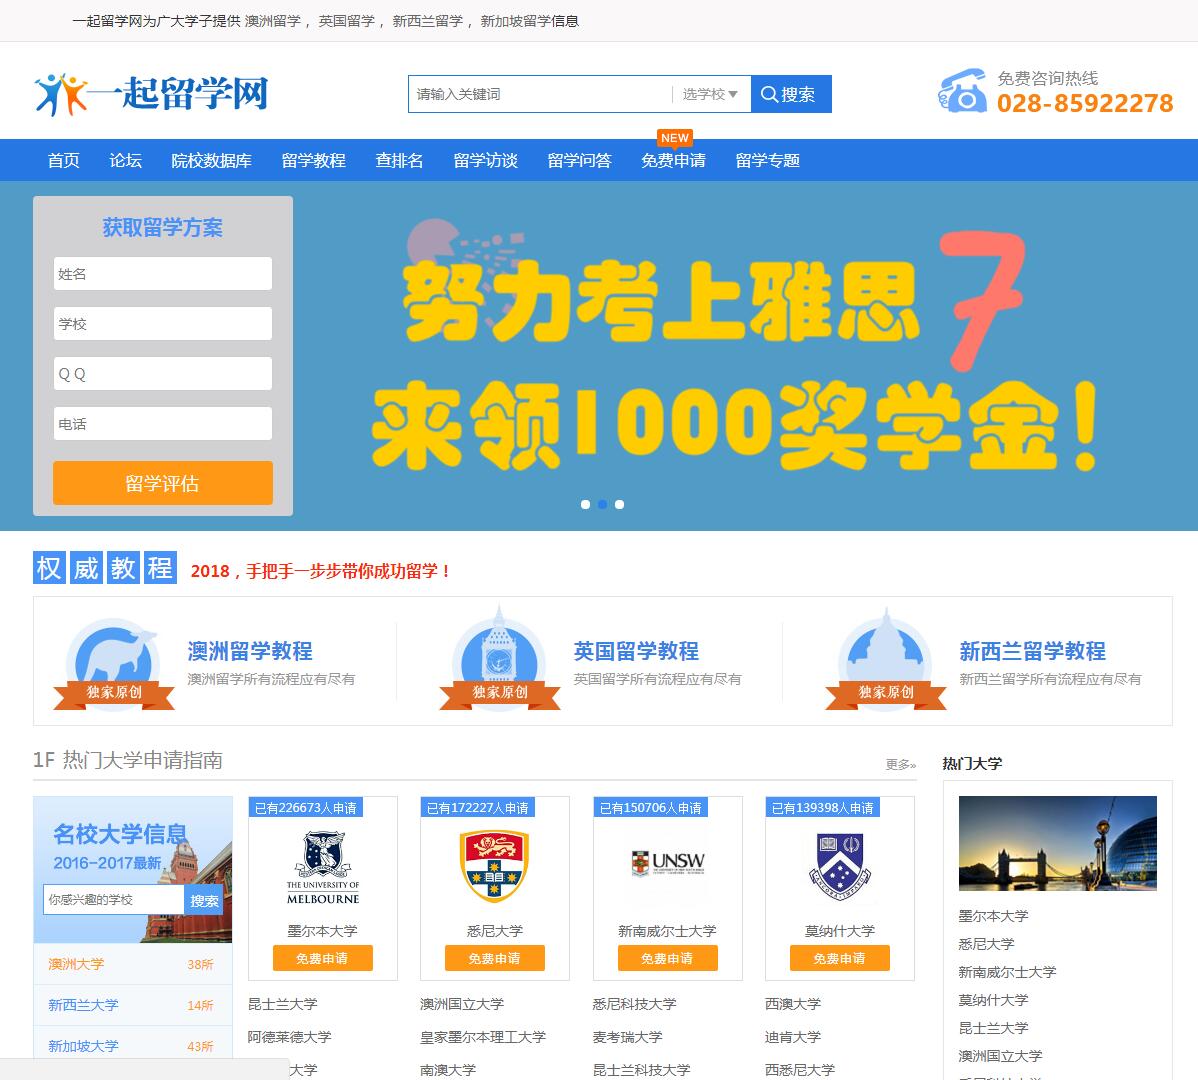This screenshot has height=1080, width=1198.
Task: Focus the 请输入关键词 search field
Action: tap(539, 94)
